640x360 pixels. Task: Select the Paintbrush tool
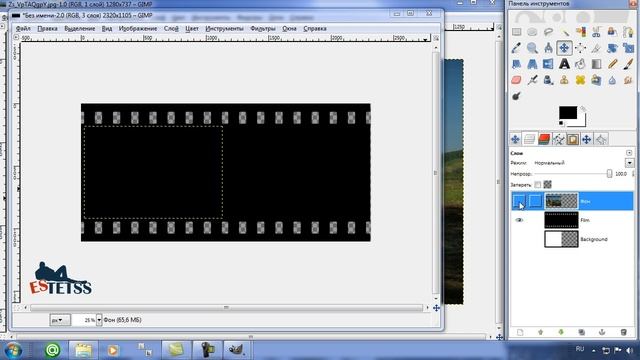(x=628, y=64)
